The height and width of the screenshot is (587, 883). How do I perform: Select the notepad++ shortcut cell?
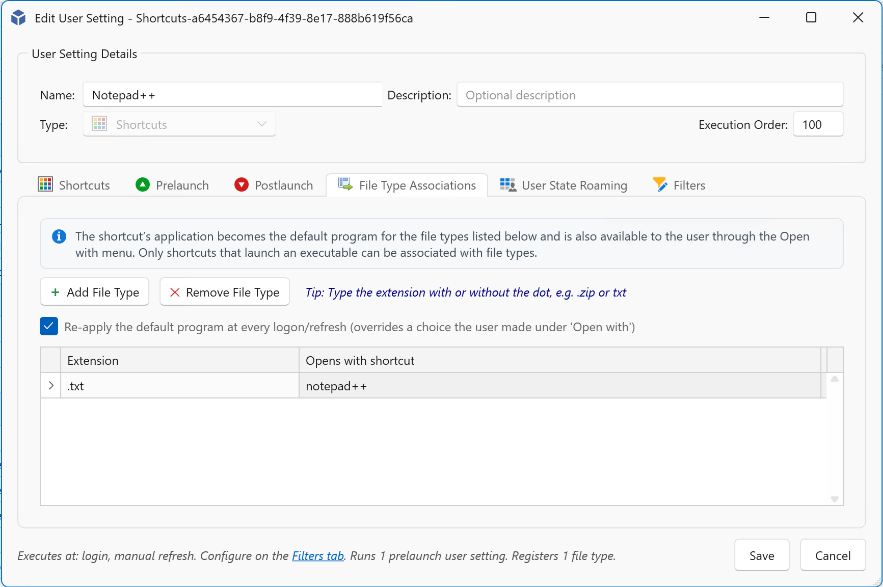pos(560,386)
